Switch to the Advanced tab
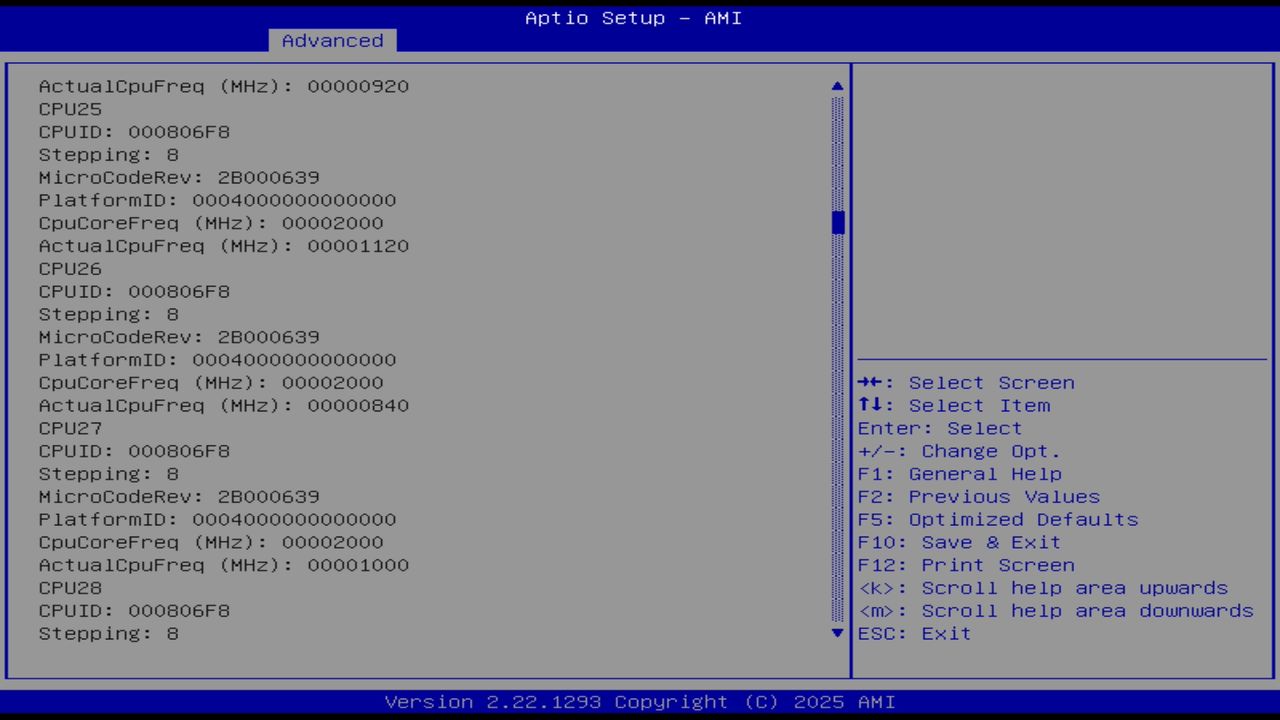The image size is (1280, 720). point(331,40)
